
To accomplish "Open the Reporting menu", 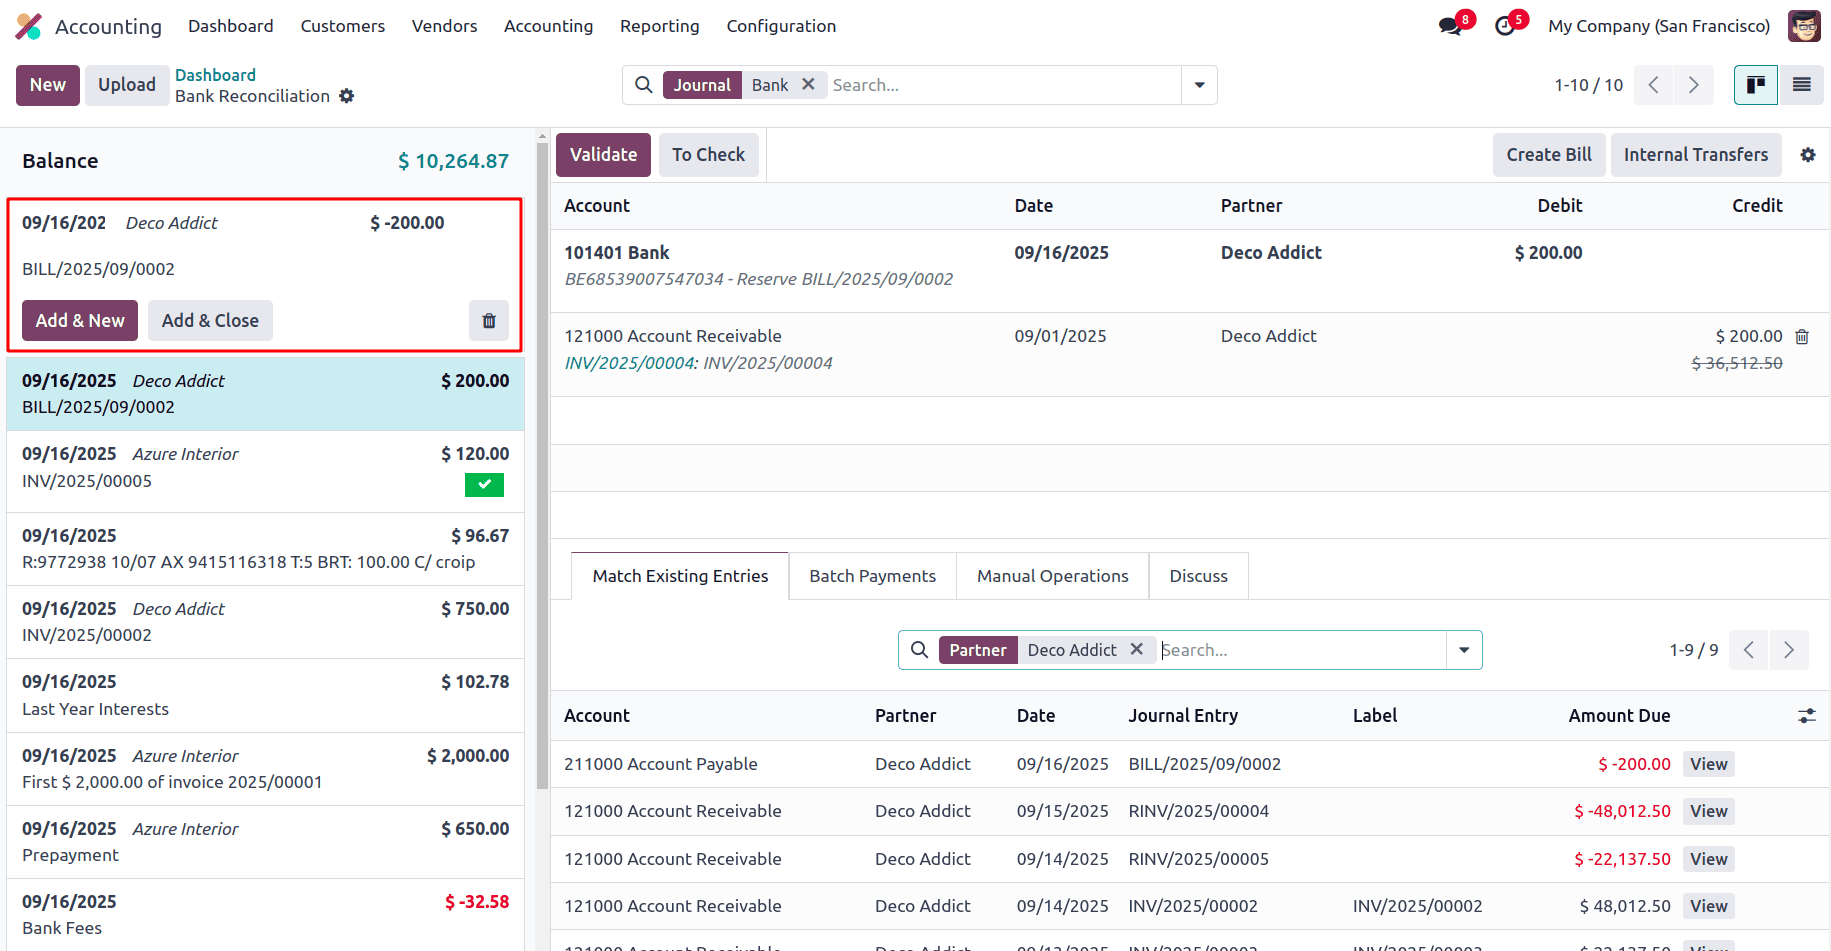I will 659,26.
